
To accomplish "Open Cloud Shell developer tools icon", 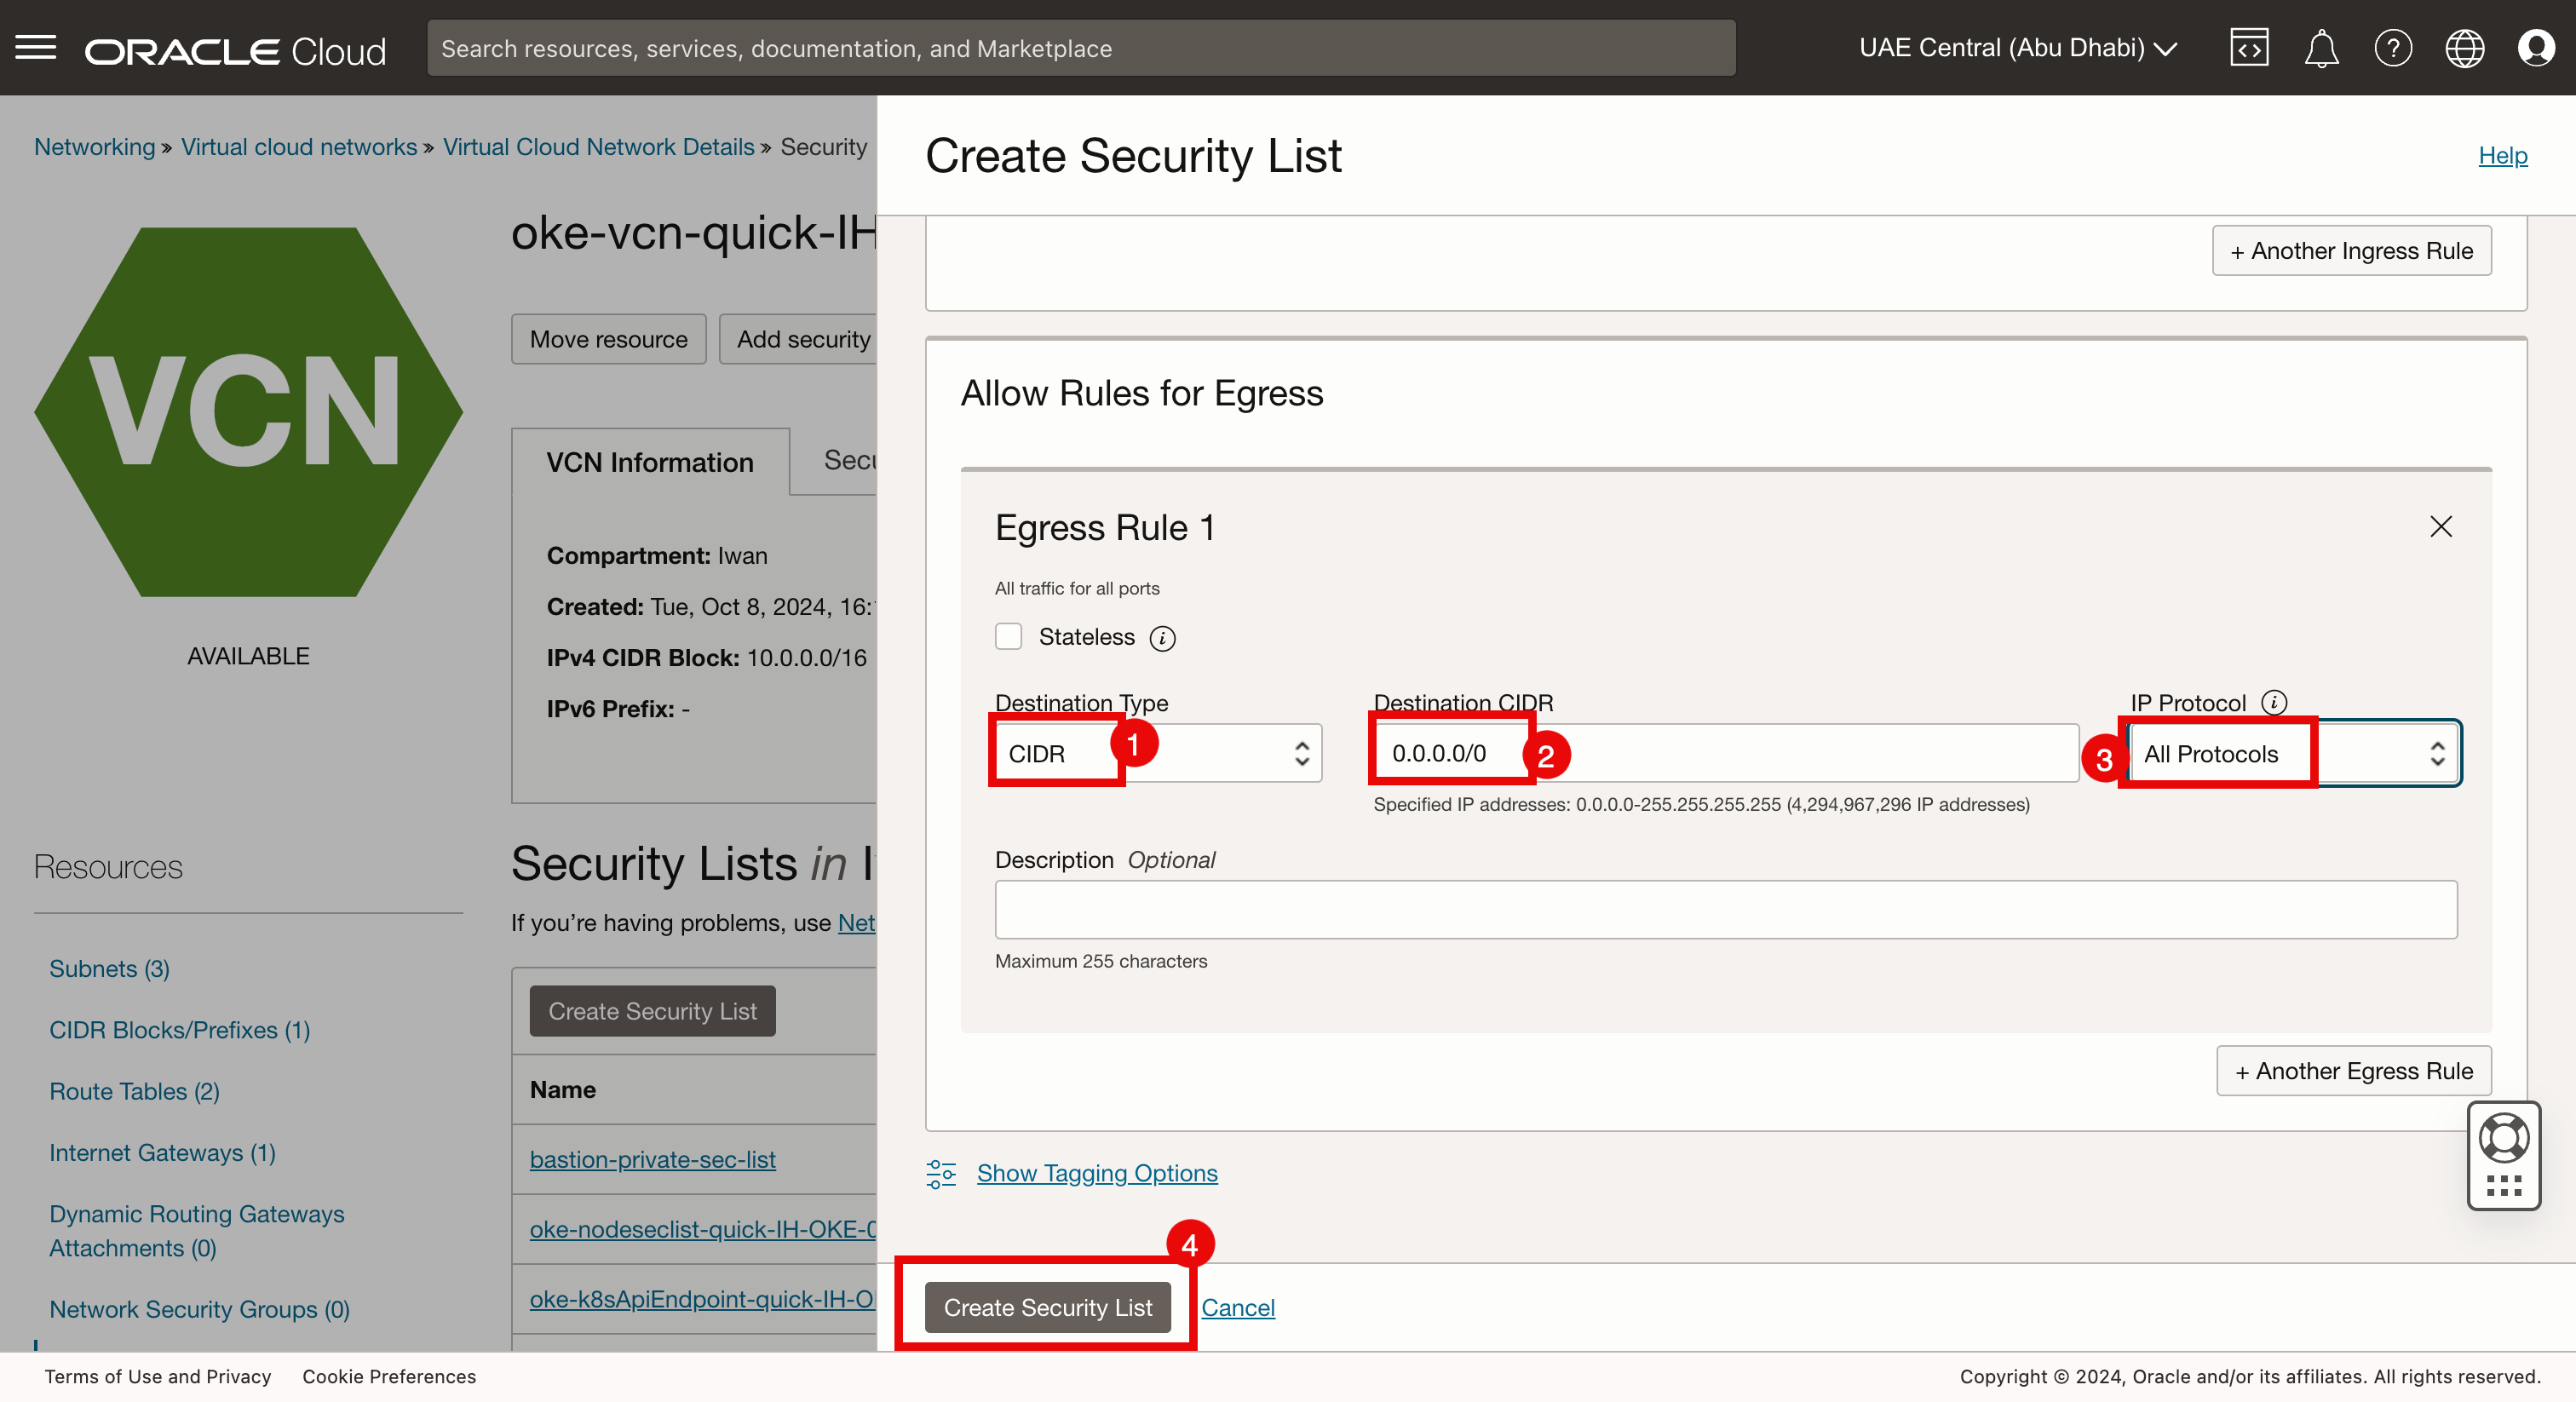I will tap(2249, 47).
